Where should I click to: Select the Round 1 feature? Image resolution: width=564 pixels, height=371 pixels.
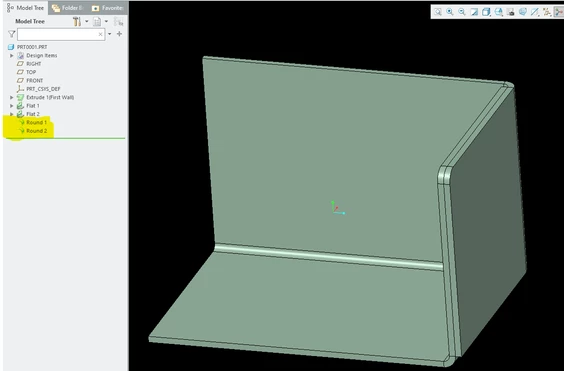(x=32, y=122)
